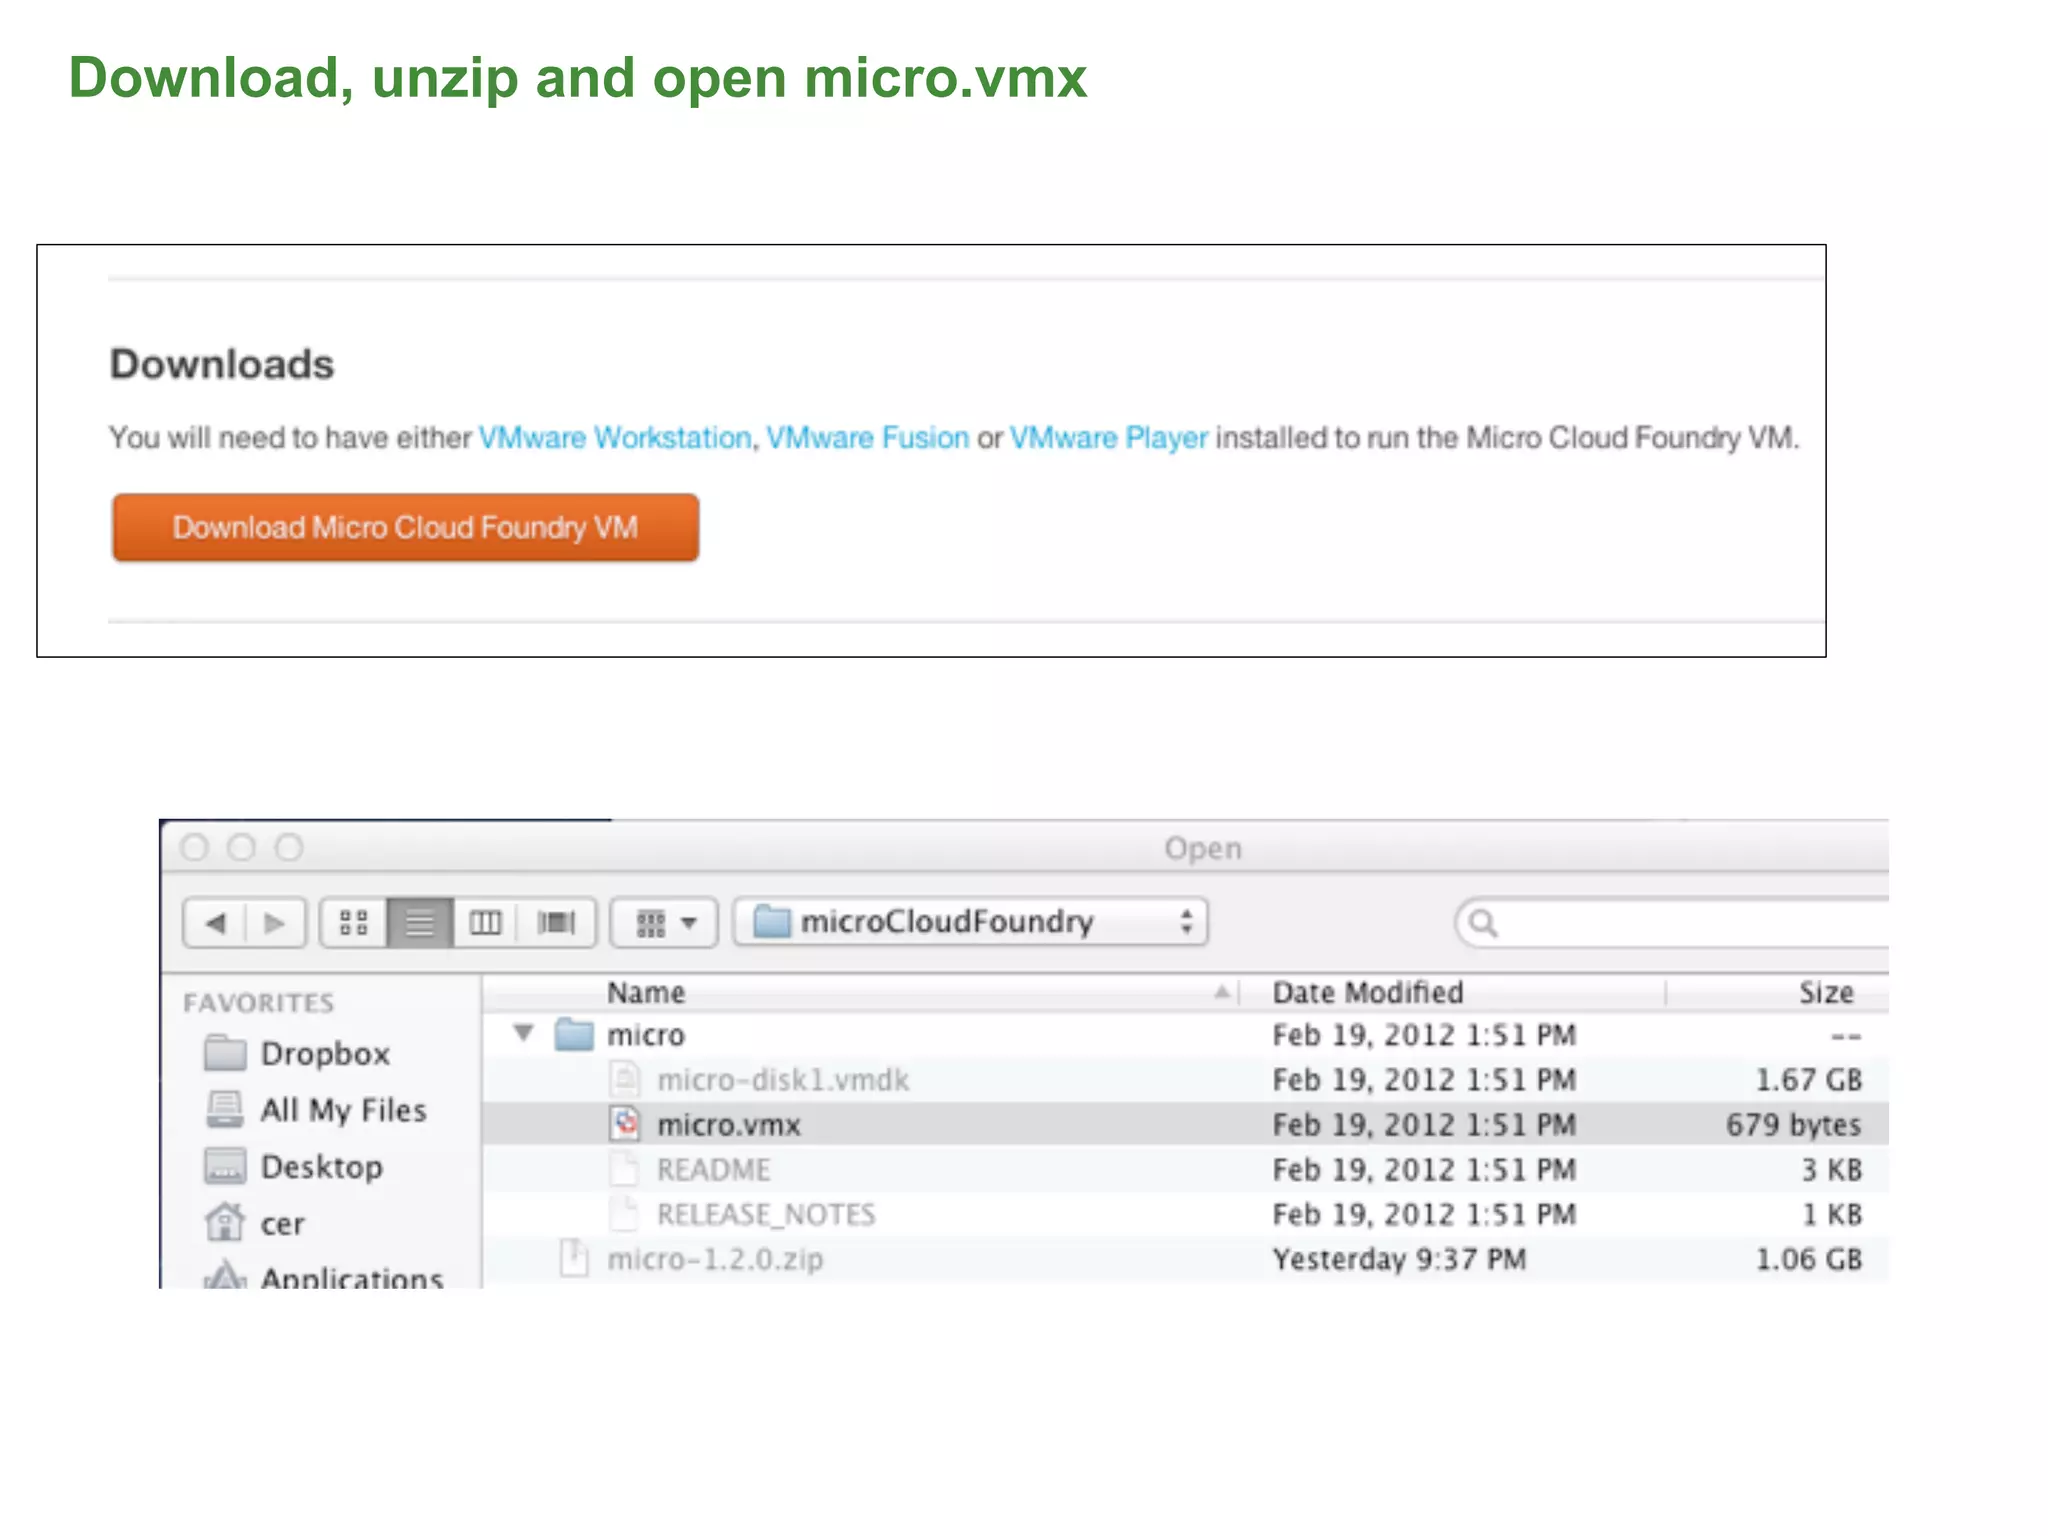Select the 'micro-disk1.vmdk' file name
This screenshot has width=2048, height=1536.
(x=783, y=1080)
